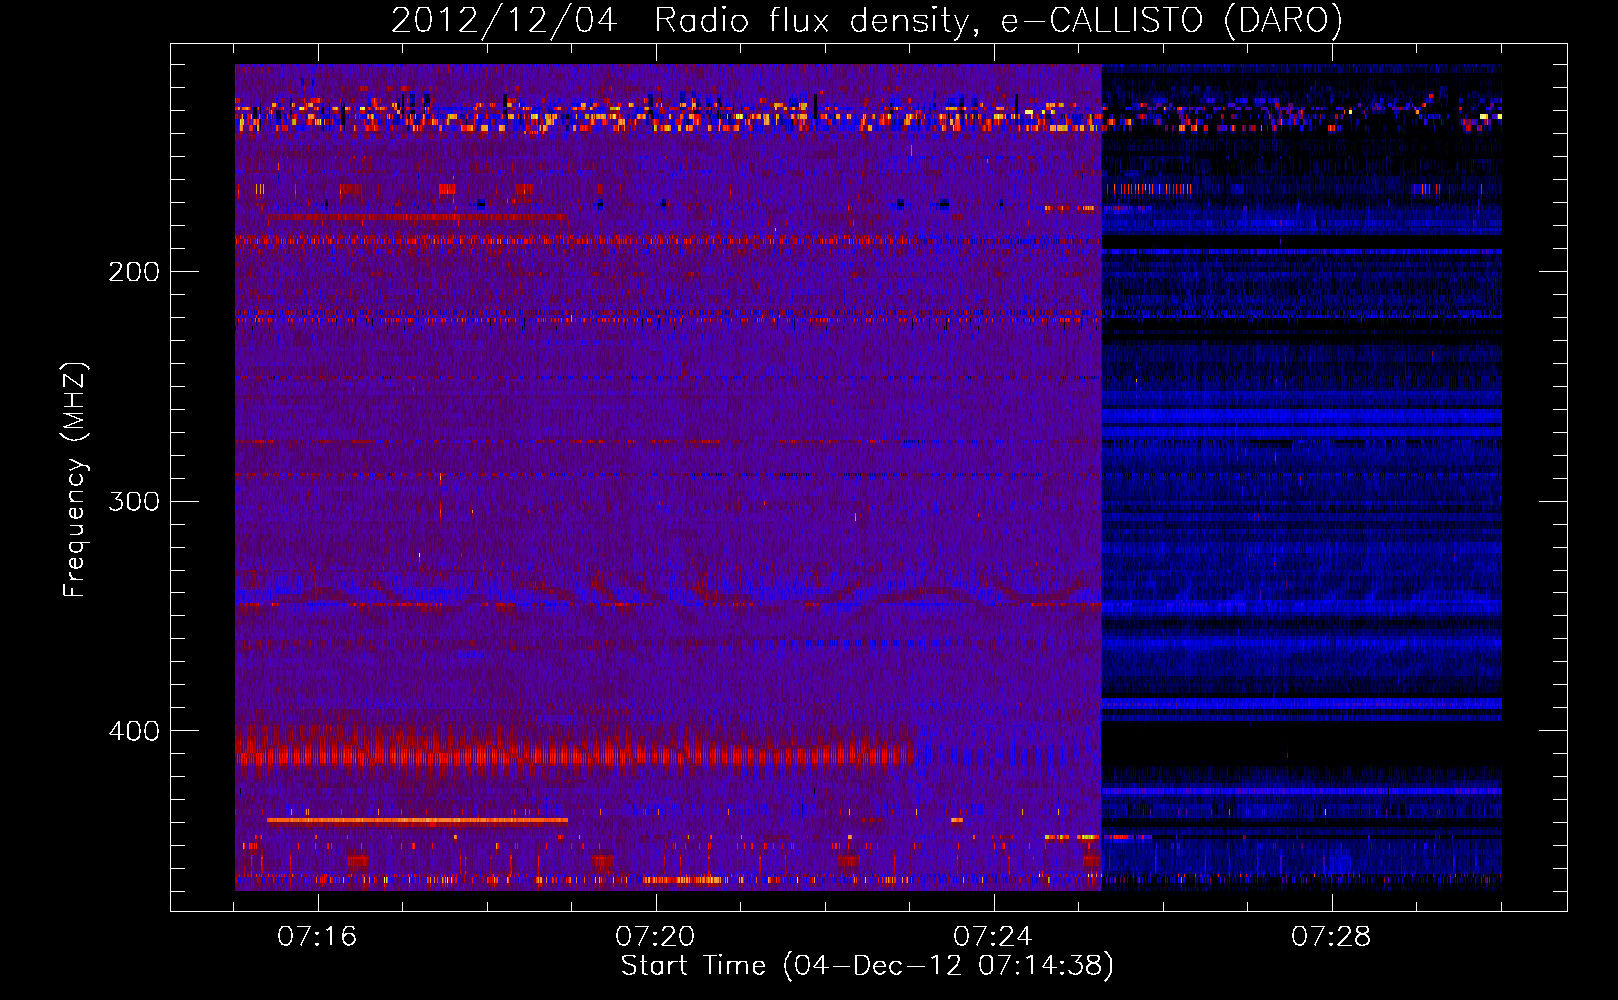Click the 07:28 time tick label

click(1331, 936)
